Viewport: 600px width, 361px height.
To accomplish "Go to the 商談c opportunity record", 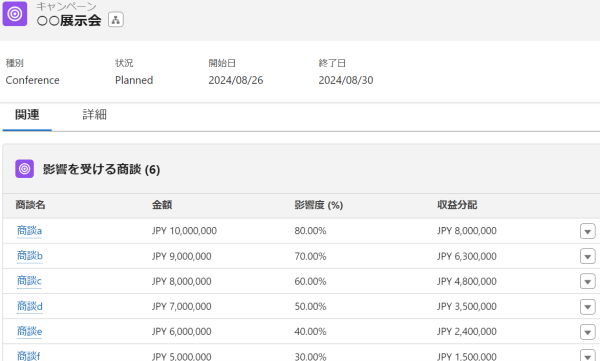I will 29,281.
